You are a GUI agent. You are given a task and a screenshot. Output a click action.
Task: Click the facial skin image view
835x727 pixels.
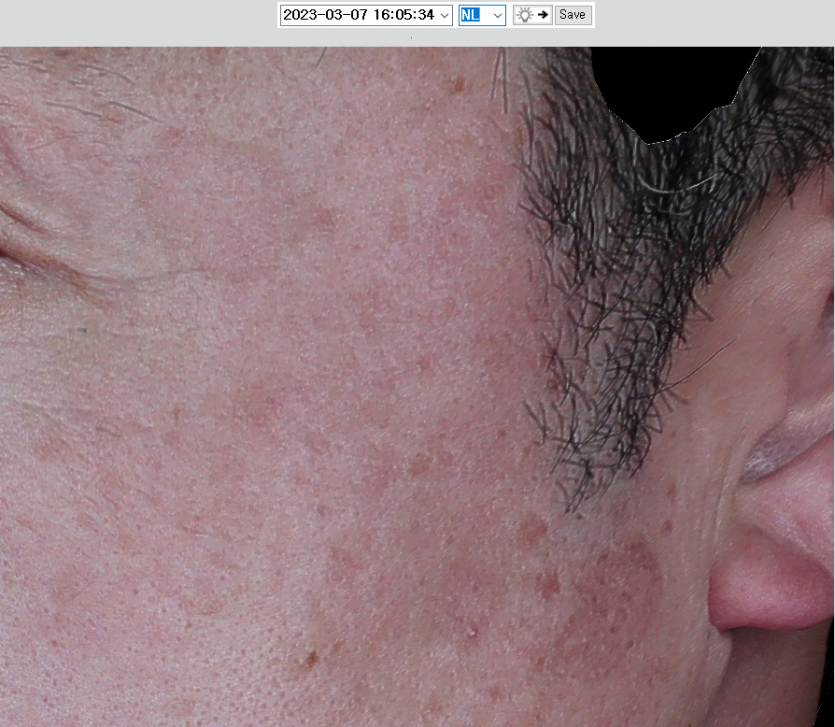pos(418,387)
